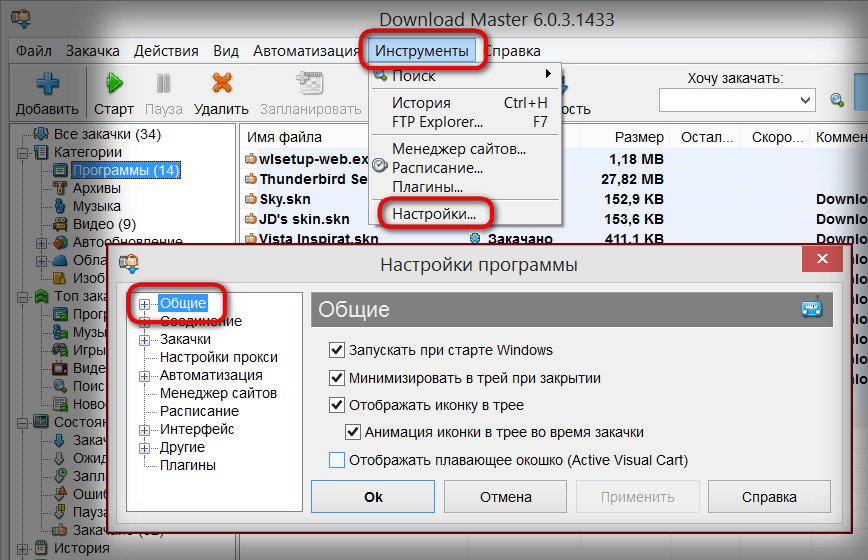
Task: Open История entry in the Инструменты menu
Action: tap(421, 103)
